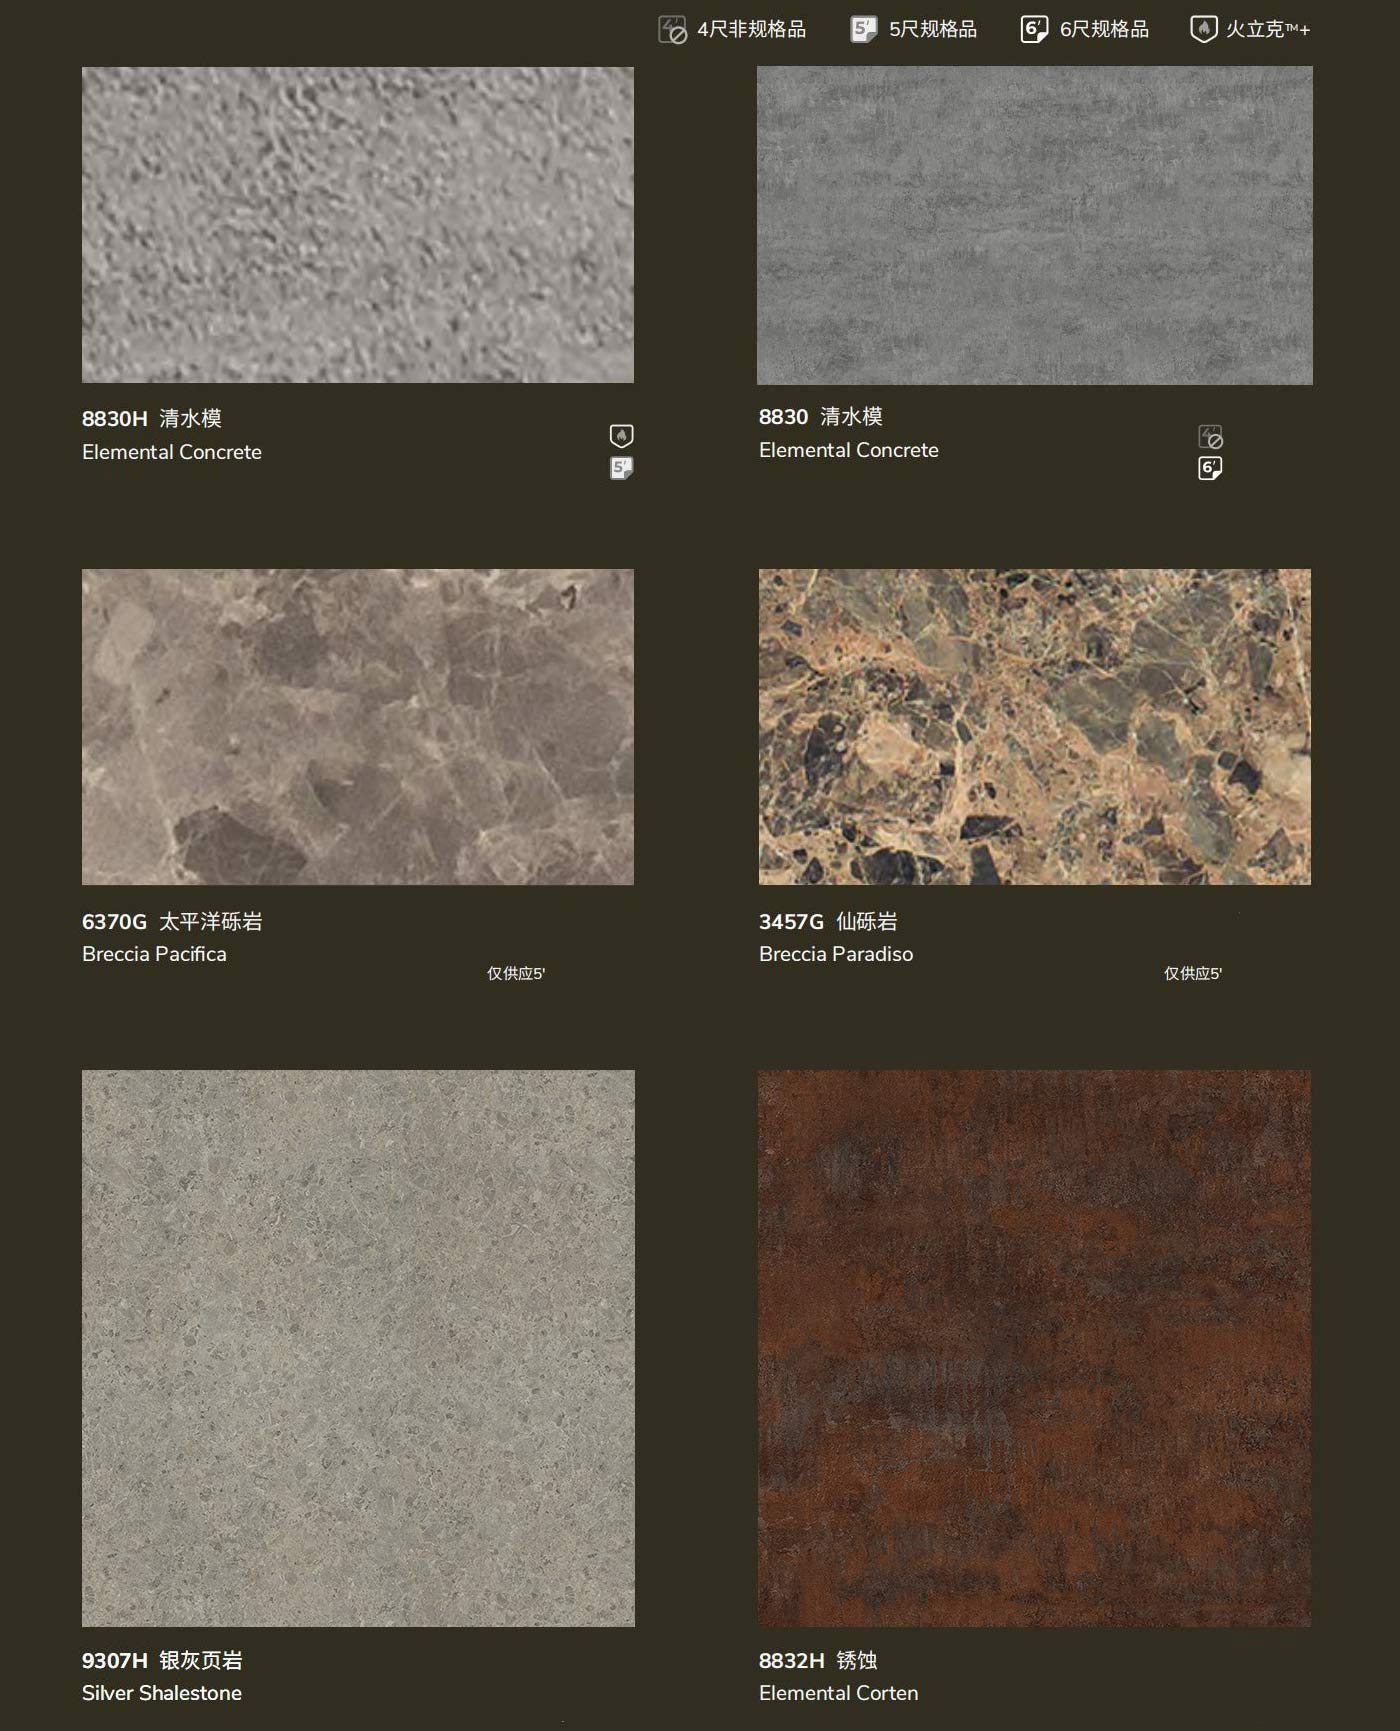This screenshot has height=1731, width=1400.
Task: Click the 8832H 锈蚀 product title
Action: (x=818, y=1661)
